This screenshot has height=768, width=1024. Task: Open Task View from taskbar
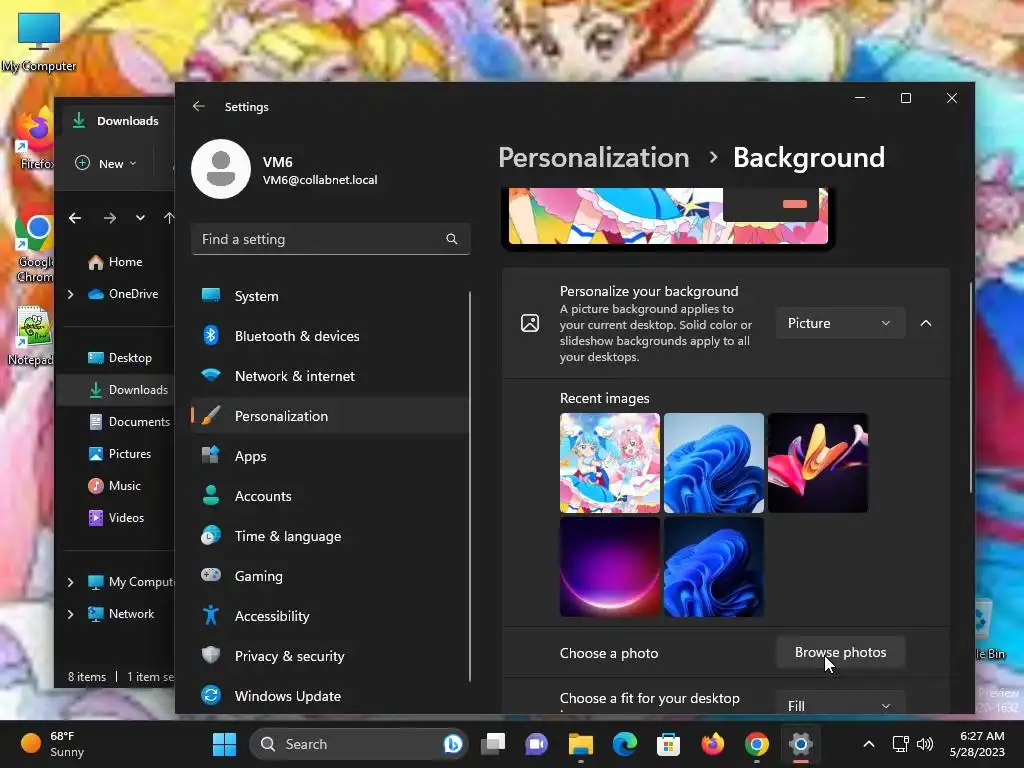pyautogui.click(x=493, y=744)
